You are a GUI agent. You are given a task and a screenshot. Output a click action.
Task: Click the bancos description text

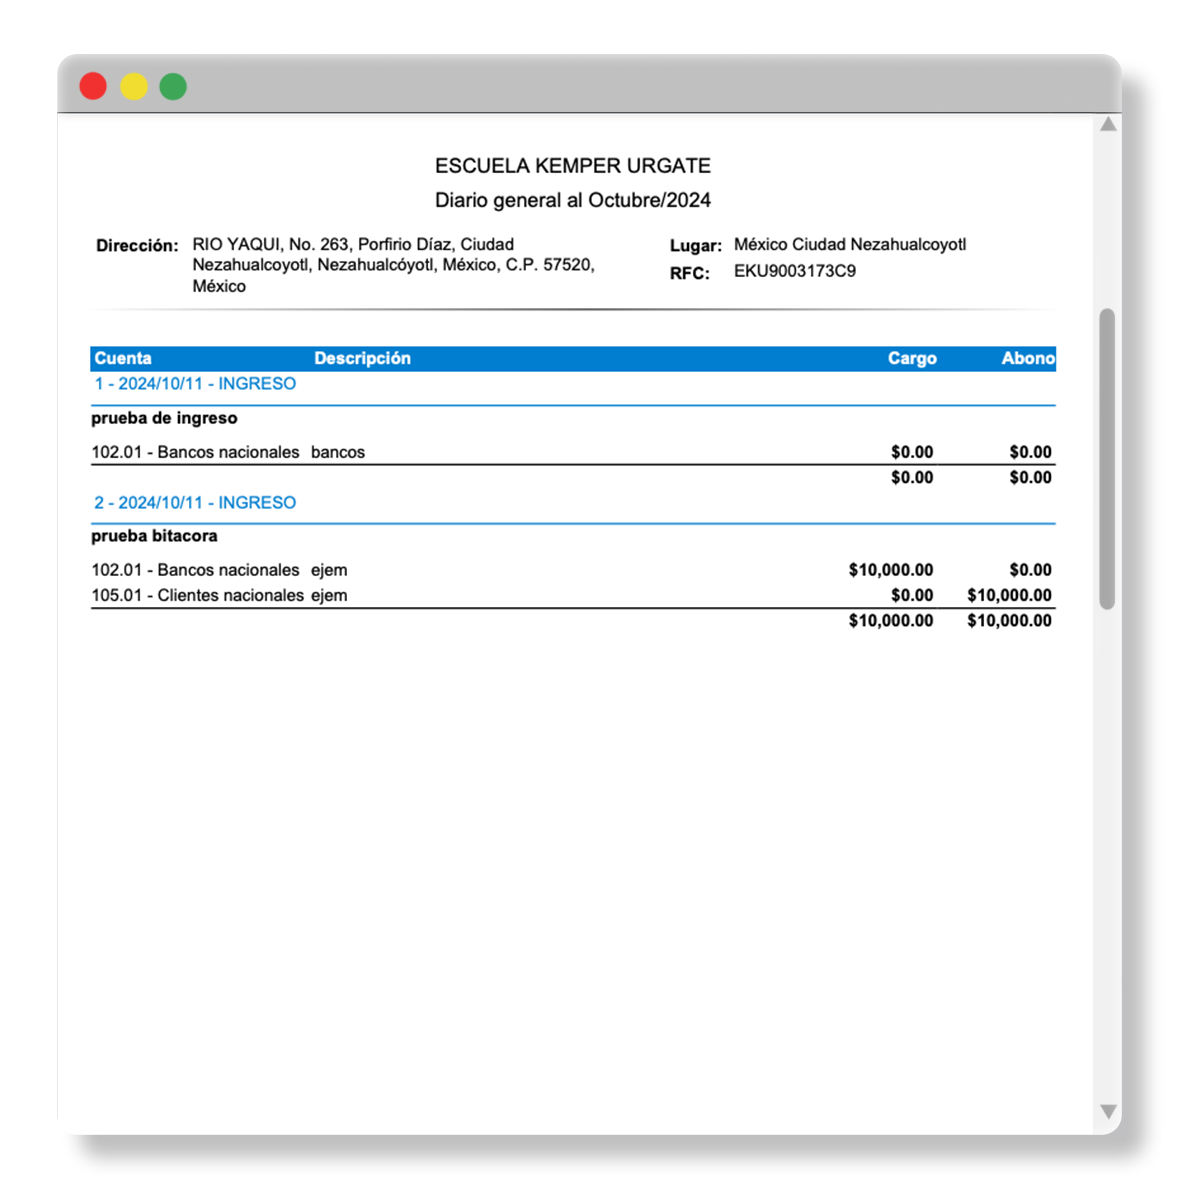pyautogui.click(x=338, y=453)
